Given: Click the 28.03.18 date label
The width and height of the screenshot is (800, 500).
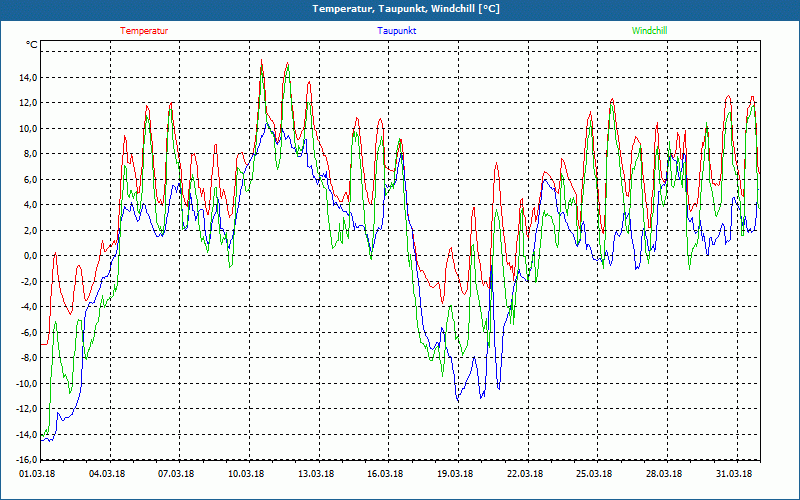Looking at the screenshot, I should tap(664, 474).
